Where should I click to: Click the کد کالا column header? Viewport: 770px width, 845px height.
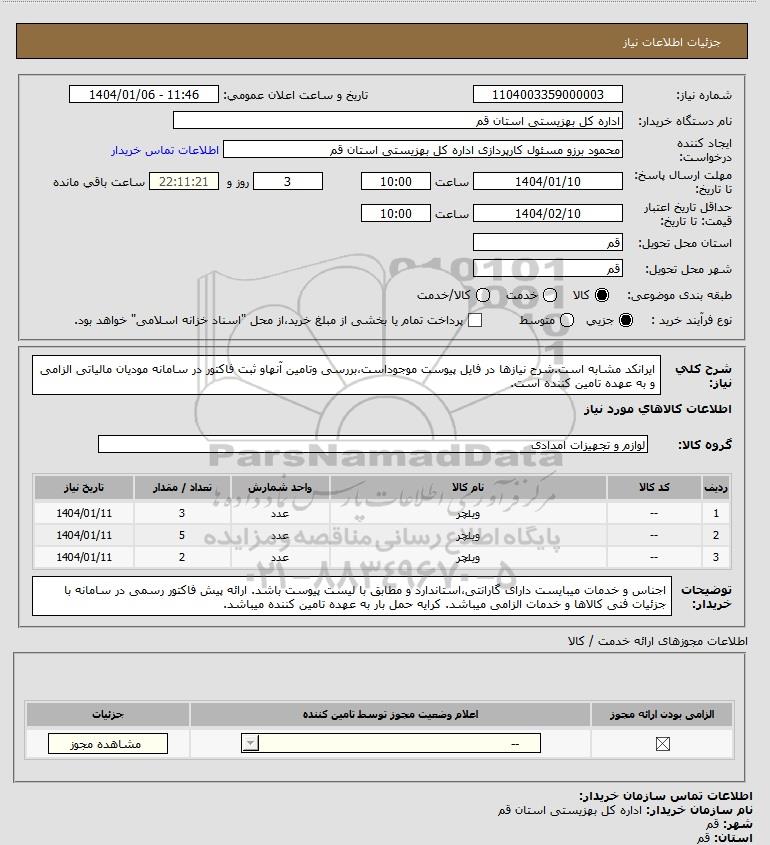(x=654, y=487)
